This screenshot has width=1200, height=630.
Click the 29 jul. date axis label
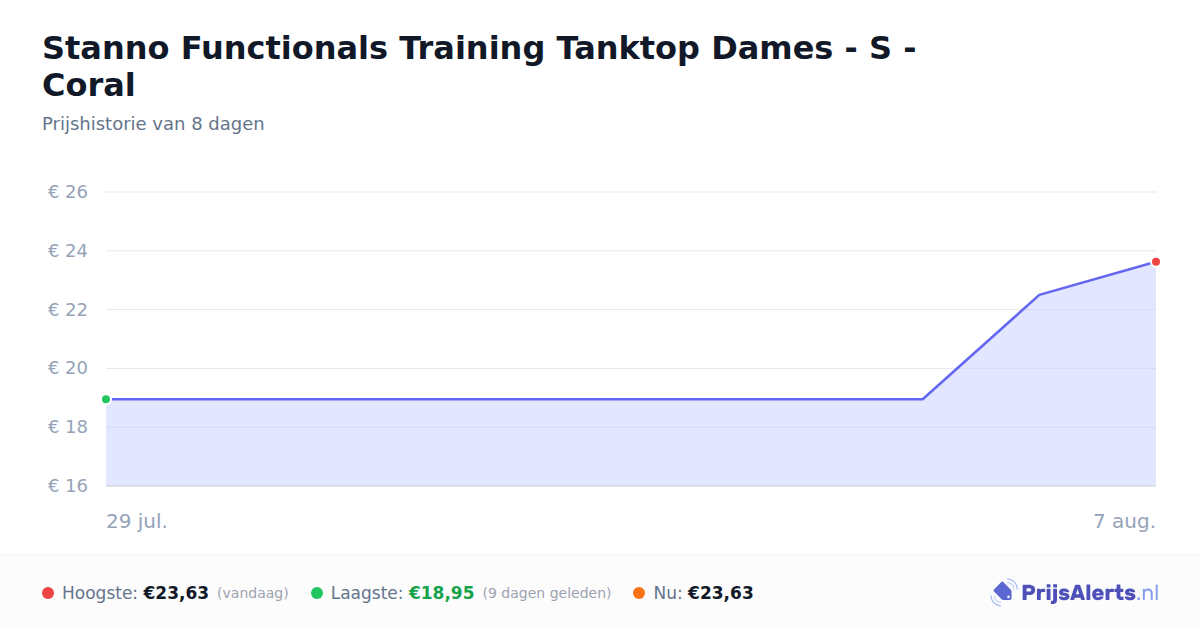(x=137, y=521)
